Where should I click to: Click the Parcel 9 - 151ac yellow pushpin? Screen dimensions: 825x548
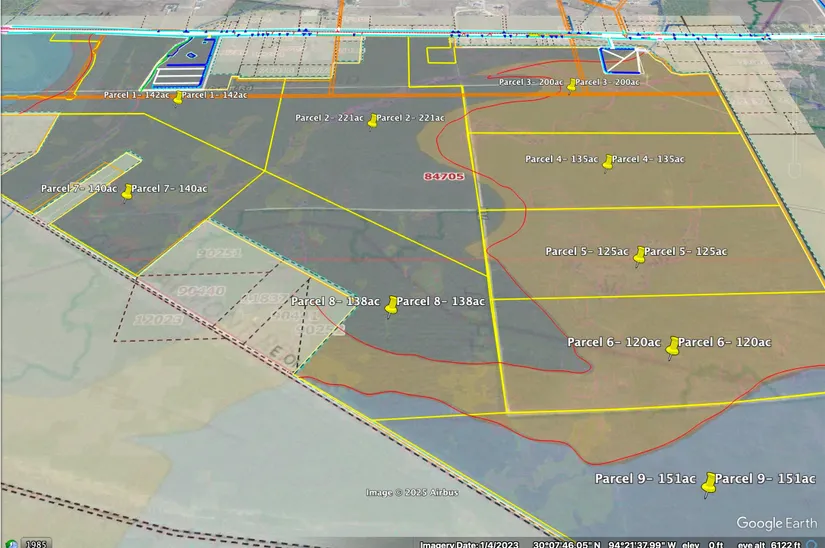(x=709, y=483)
